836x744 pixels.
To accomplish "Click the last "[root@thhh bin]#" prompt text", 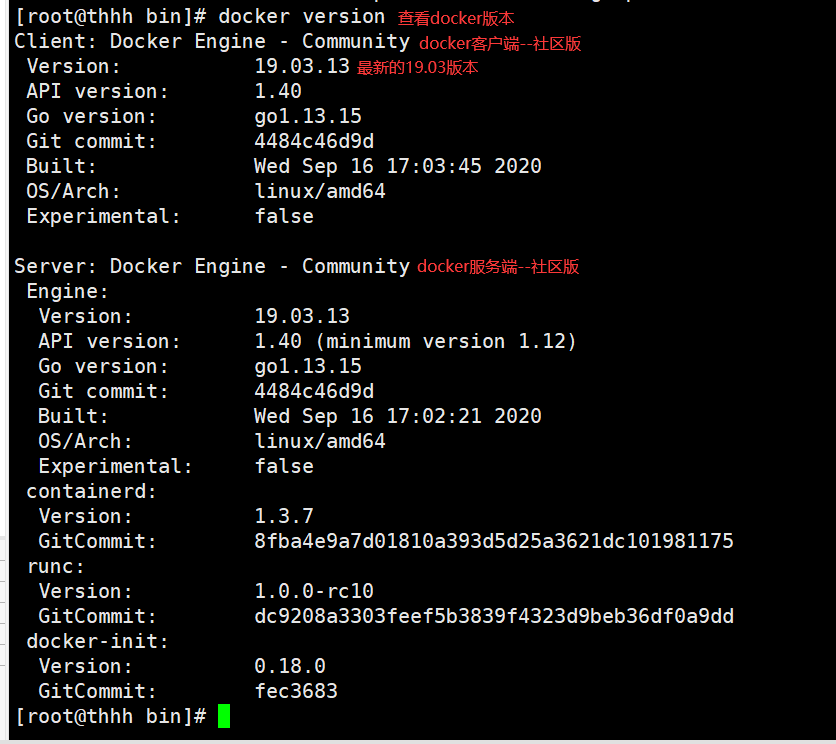I will click(x=110, y=716).
